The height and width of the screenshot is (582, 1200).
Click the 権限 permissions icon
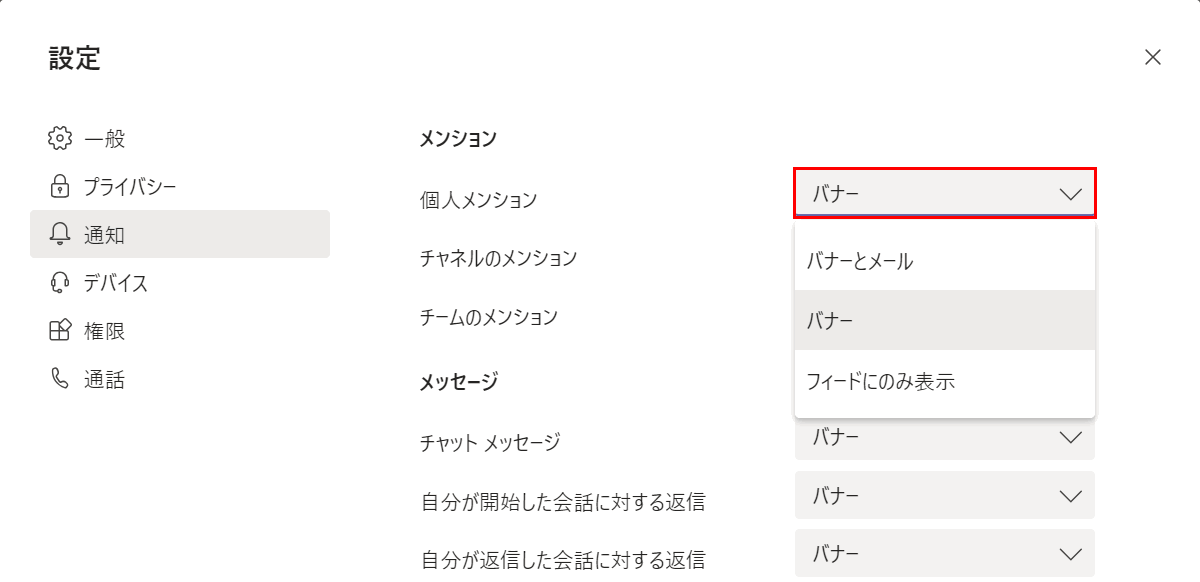point(60,331)
